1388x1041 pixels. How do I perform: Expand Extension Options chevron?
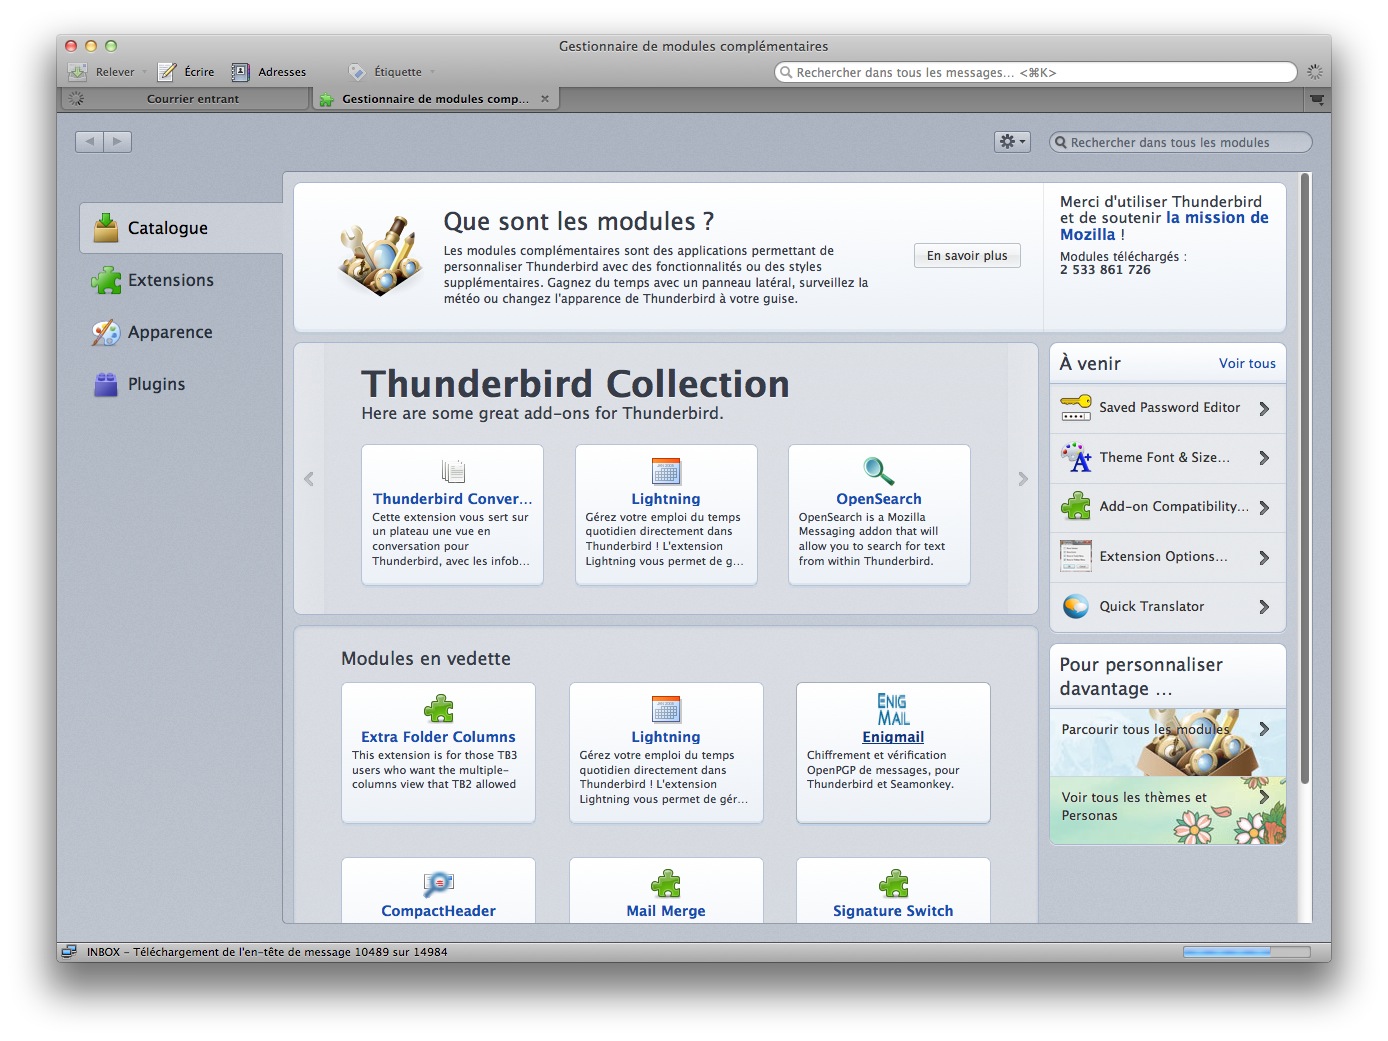(x=1265, y=557)
